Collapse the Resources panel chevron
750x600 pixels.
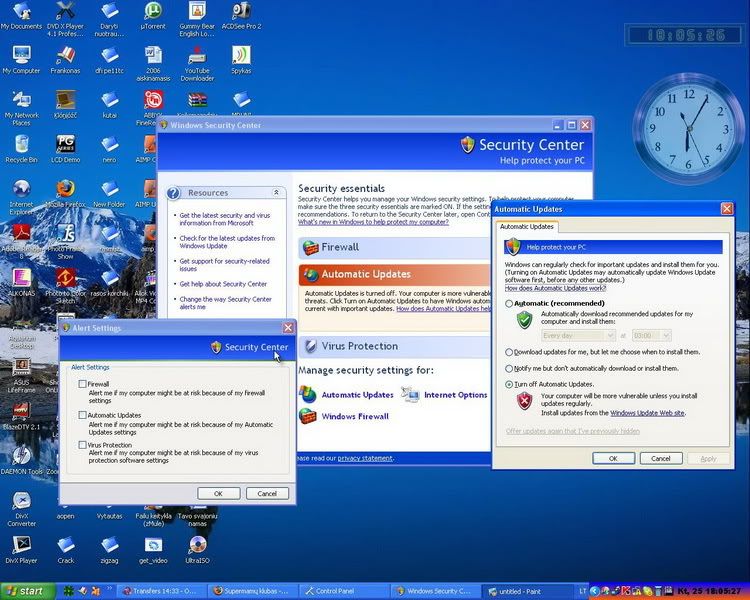point(276,192)
